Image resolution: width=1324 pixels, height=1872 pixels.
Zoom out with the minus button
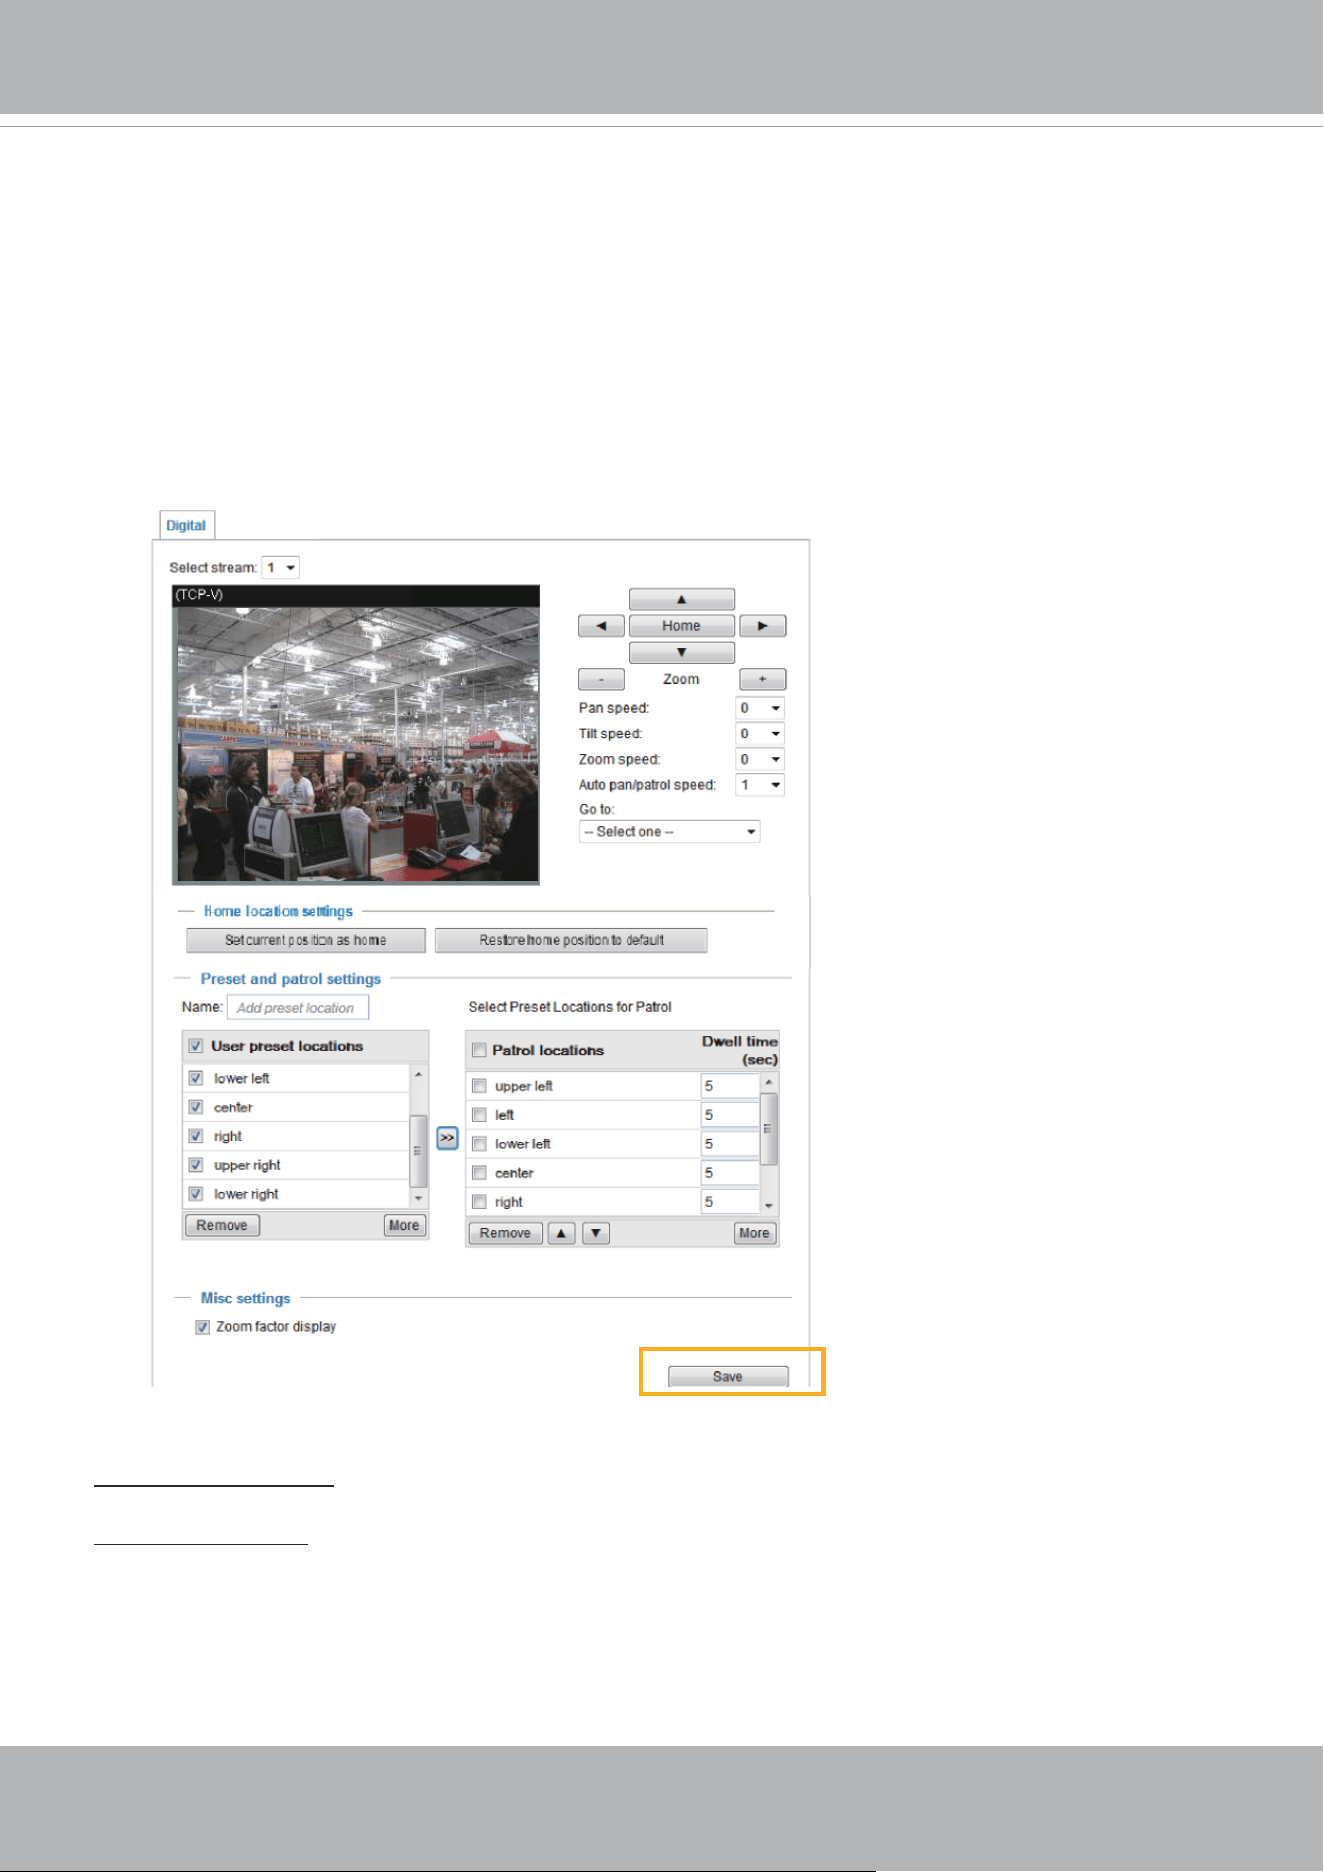[601, 679]
